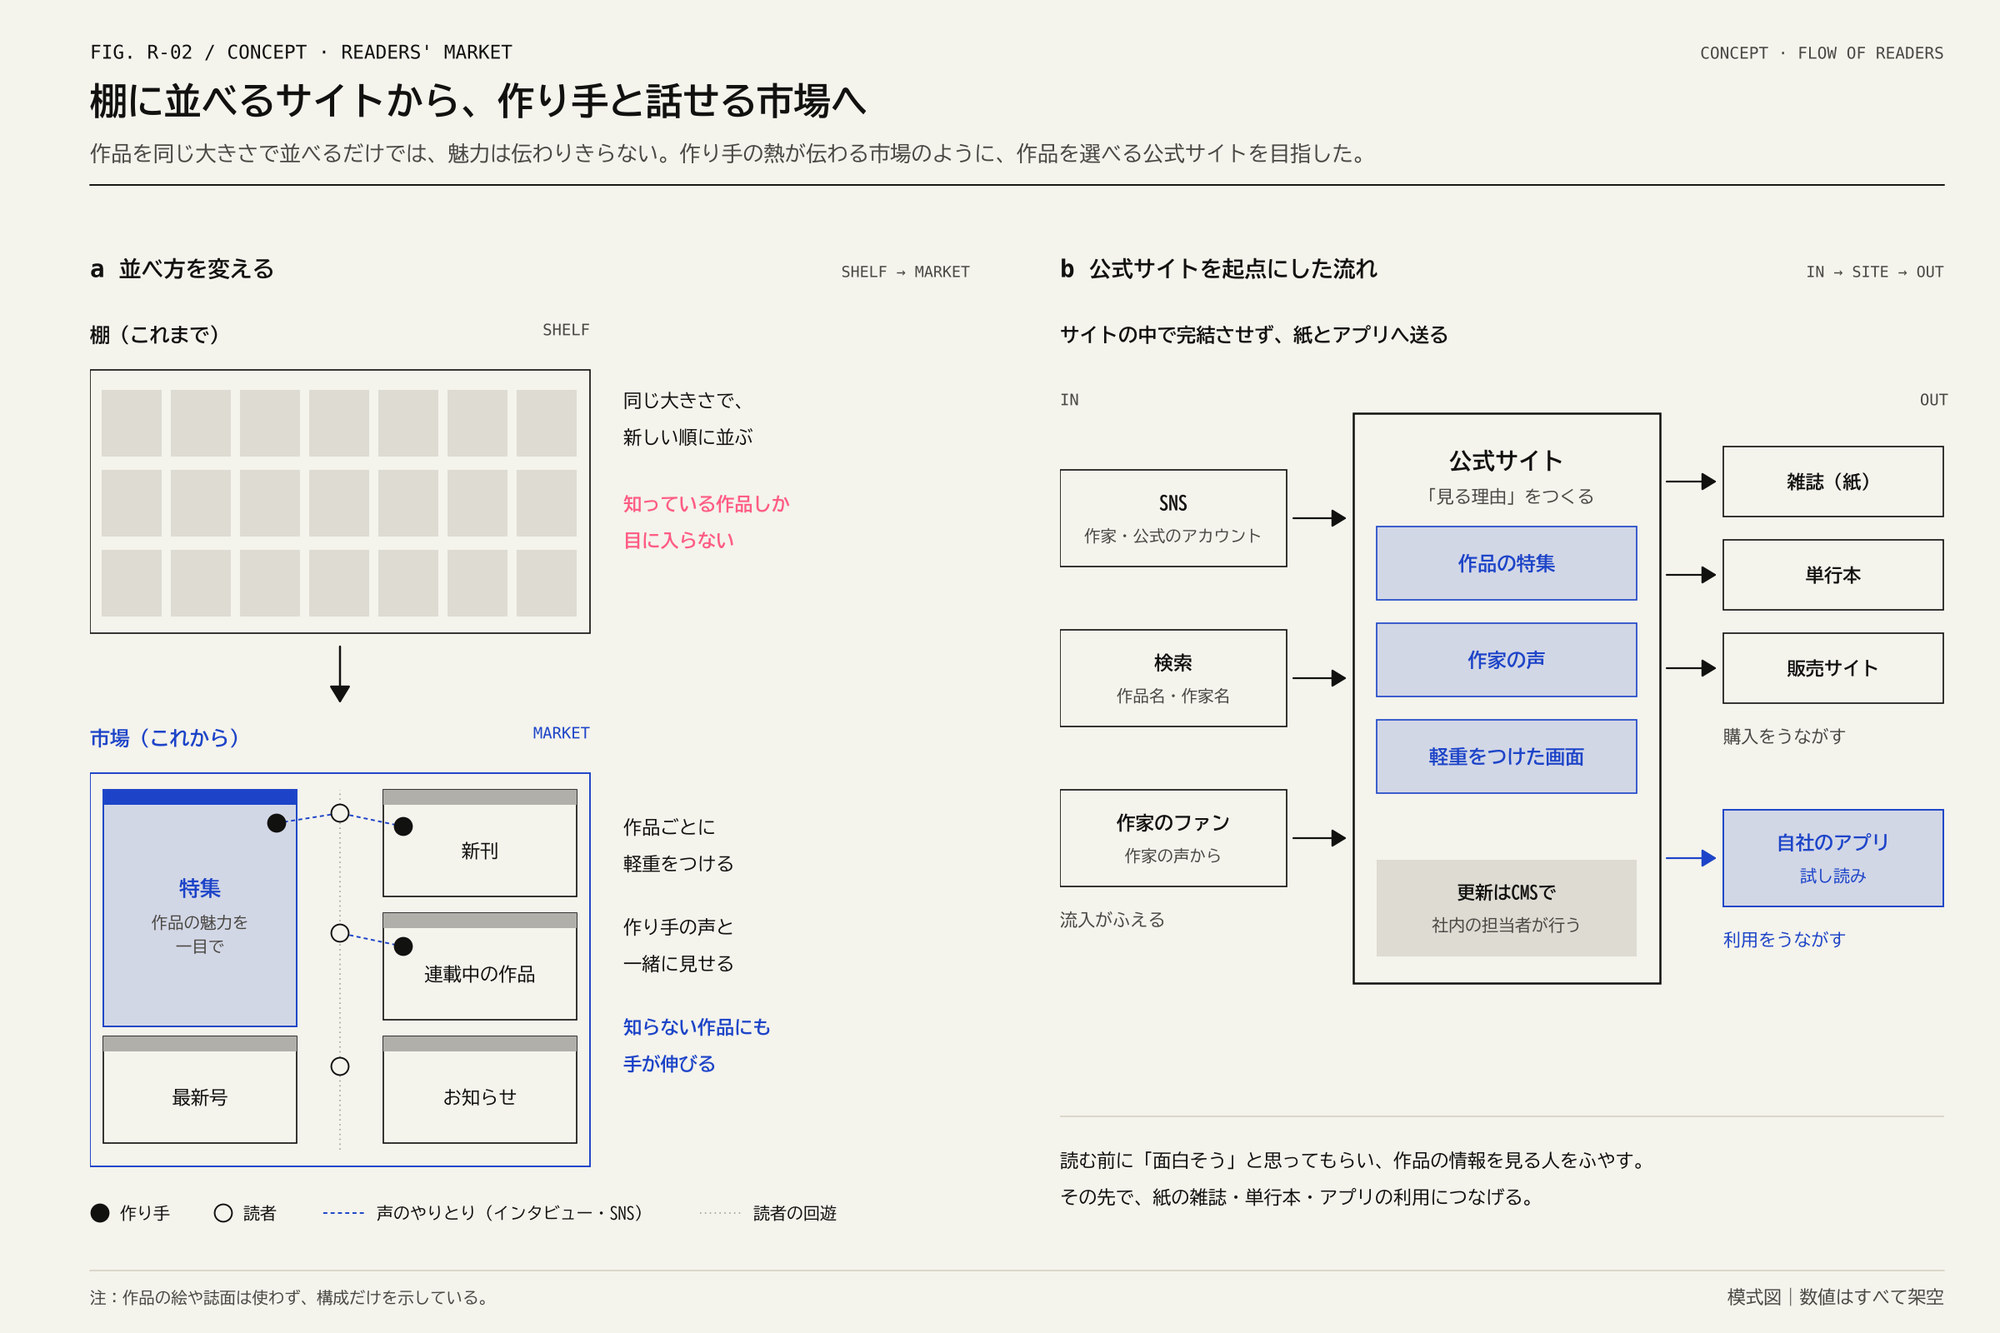Select the 最新号 box

[x=200, y=1089]
